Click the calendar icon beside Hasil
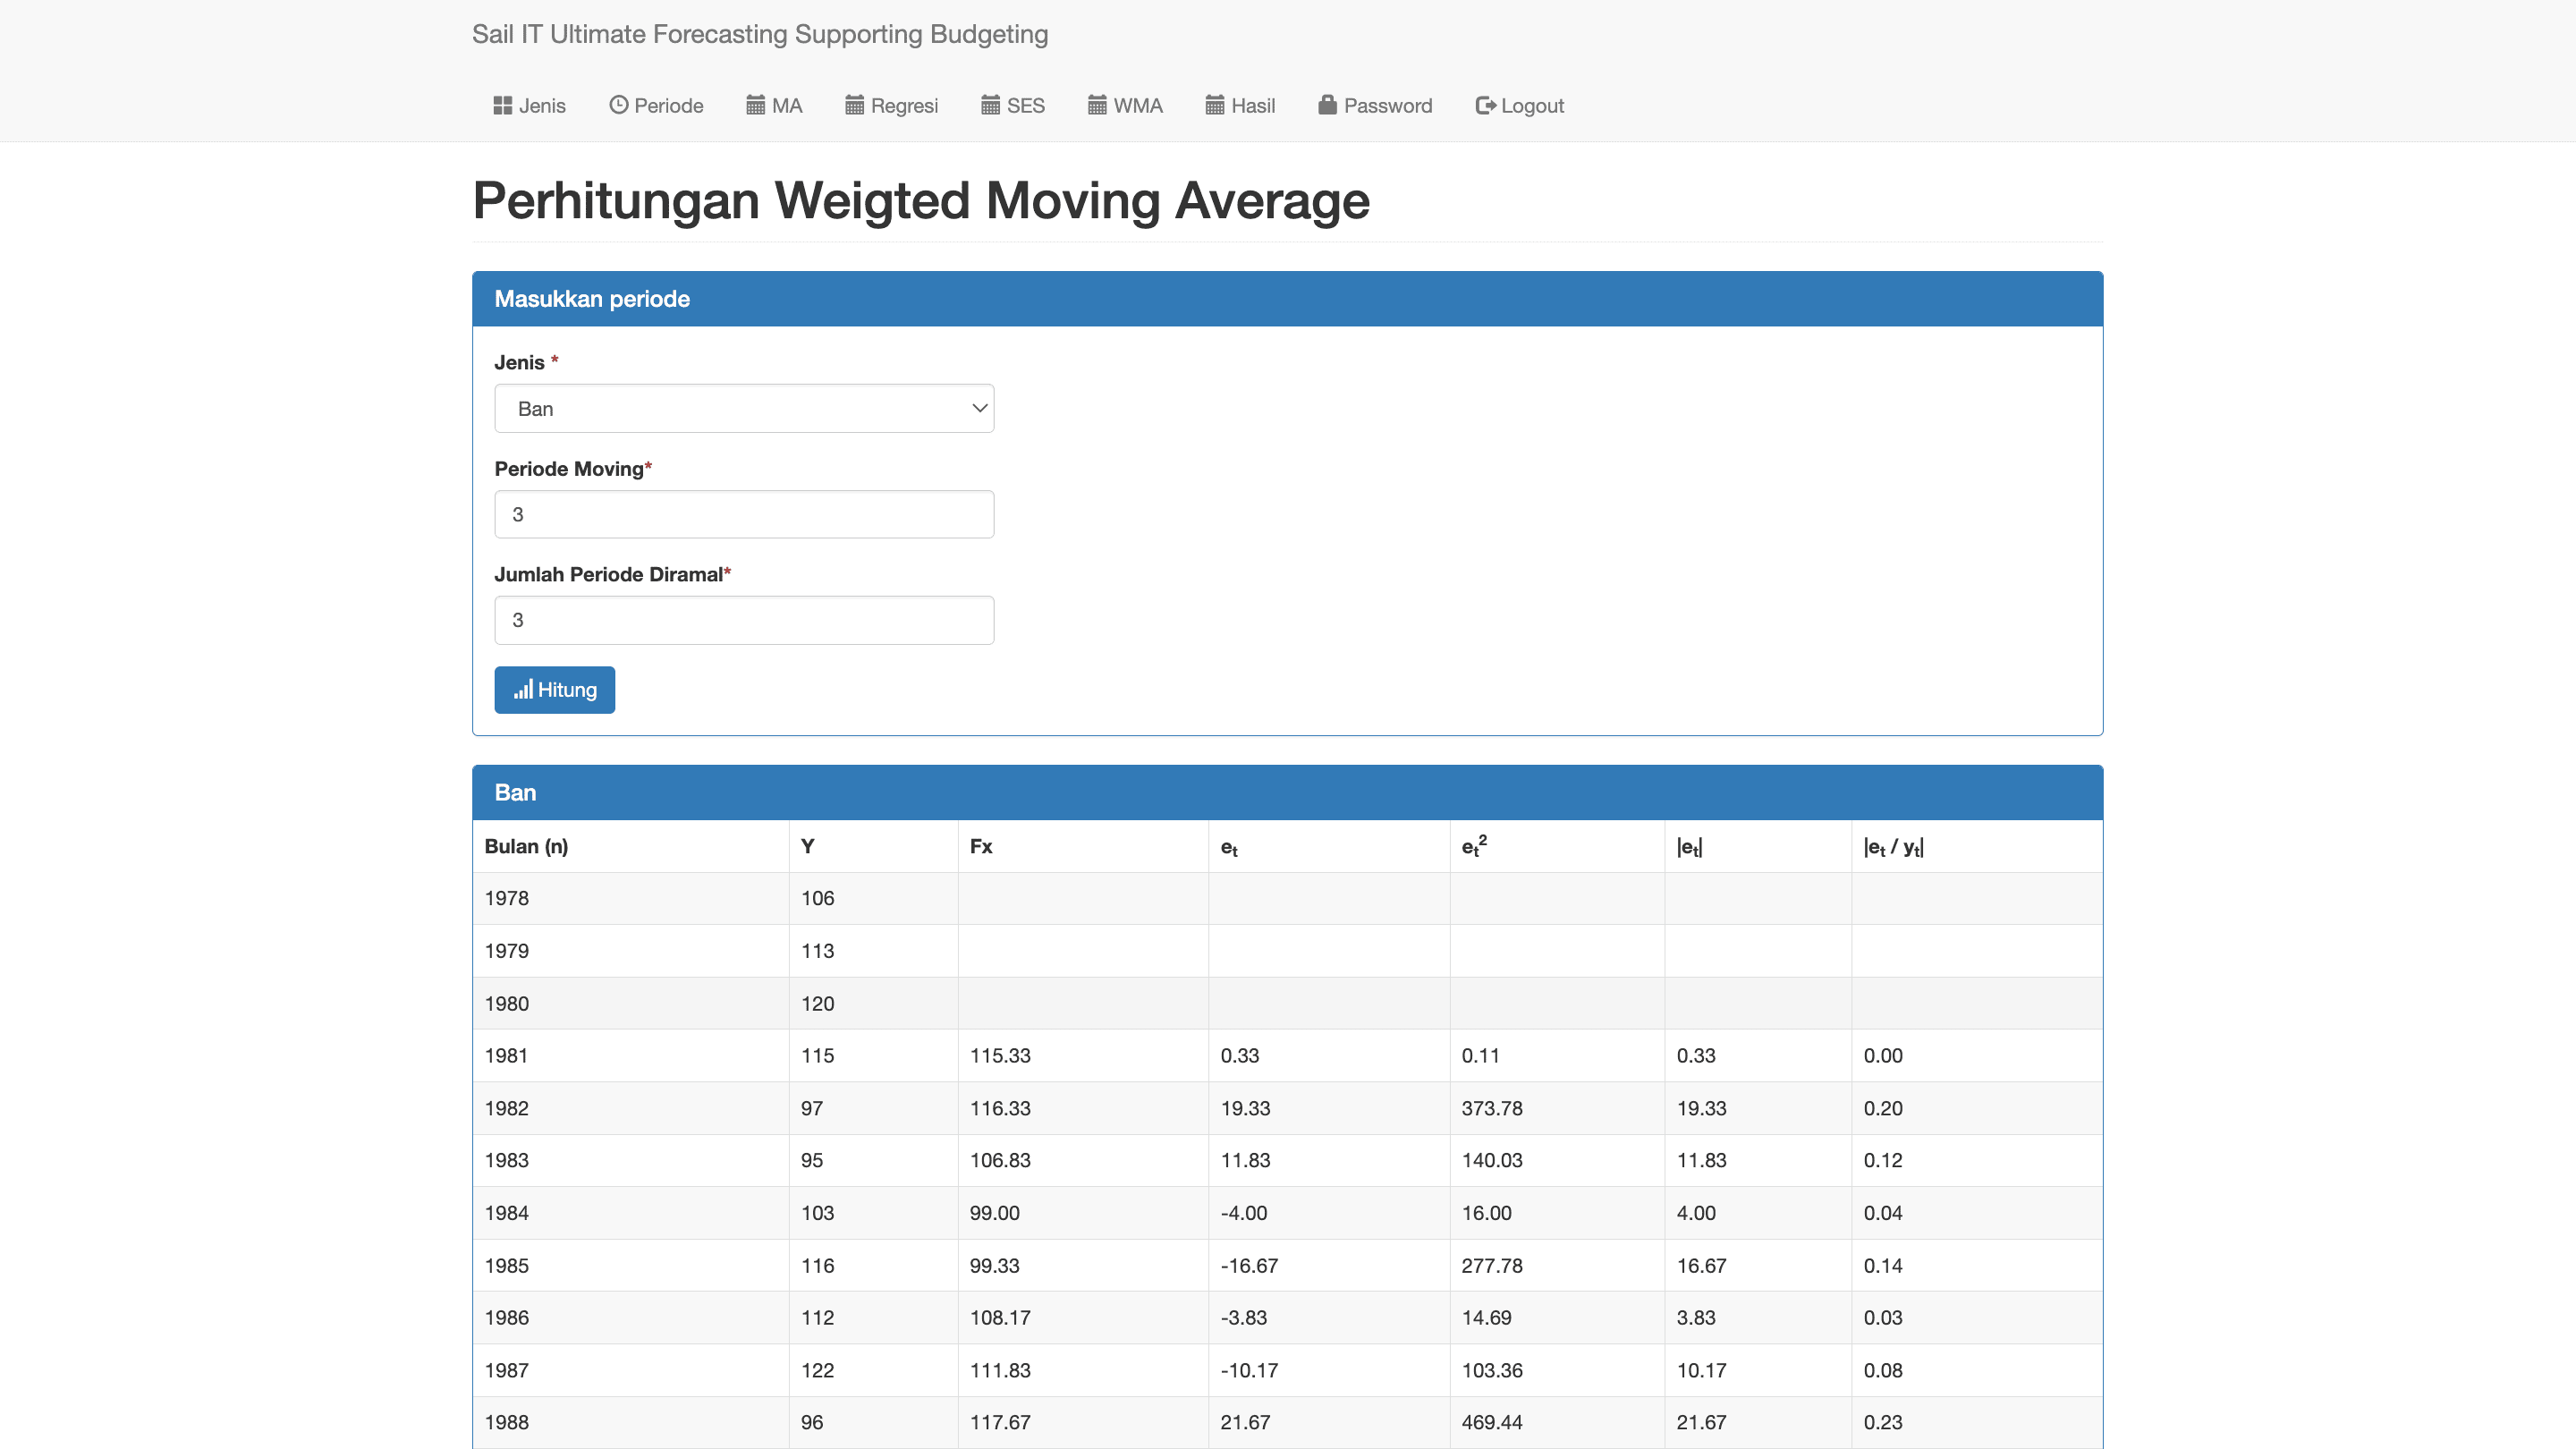 click(1214, 105)
